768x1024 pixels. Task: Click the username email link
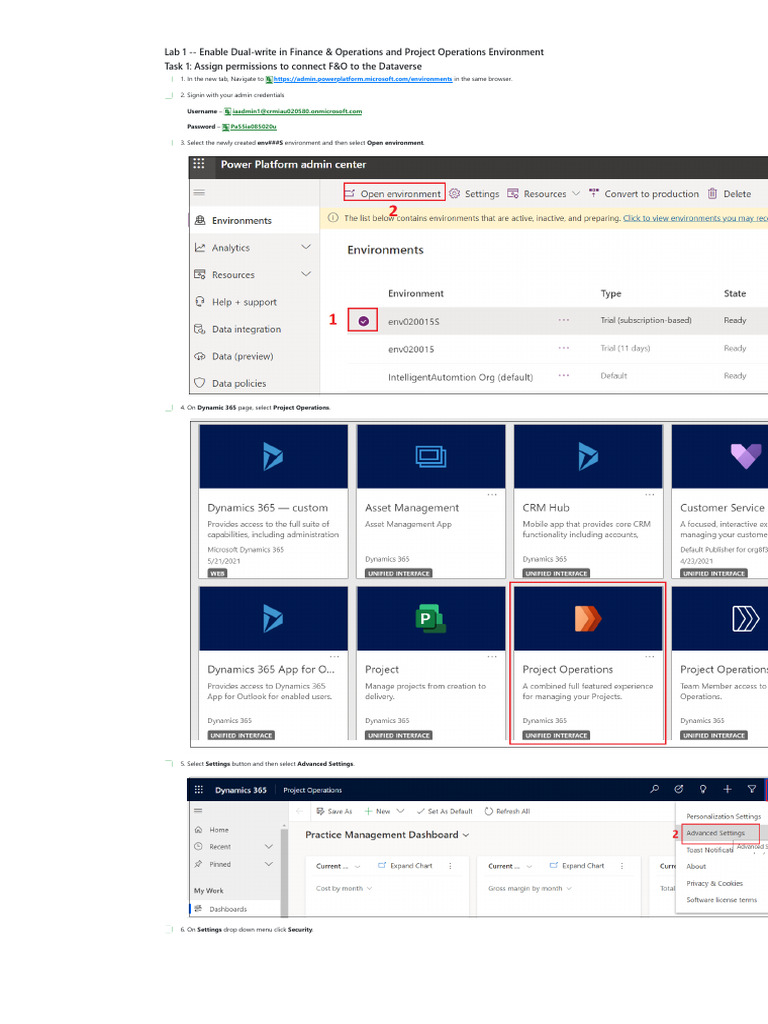pos(297,111)
